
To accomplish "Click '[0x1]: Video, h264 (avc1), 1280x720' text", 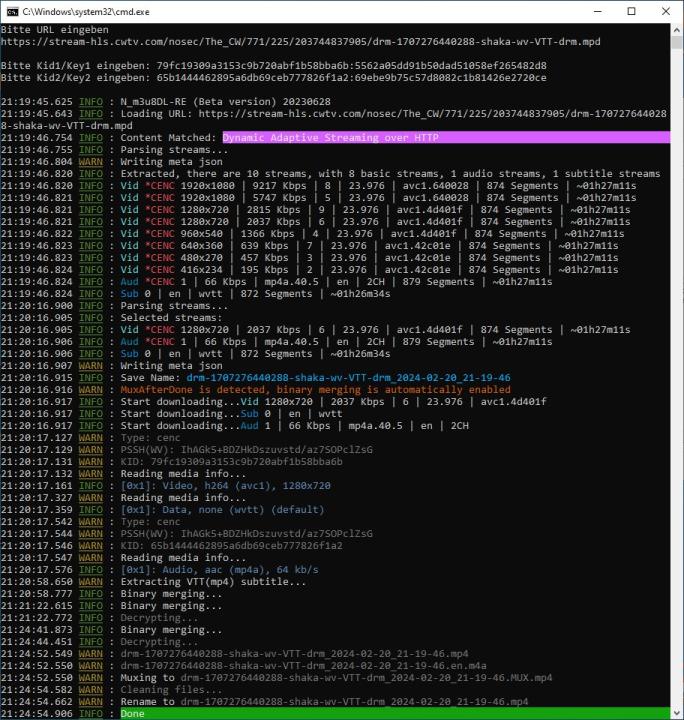I will pos(225,485).
